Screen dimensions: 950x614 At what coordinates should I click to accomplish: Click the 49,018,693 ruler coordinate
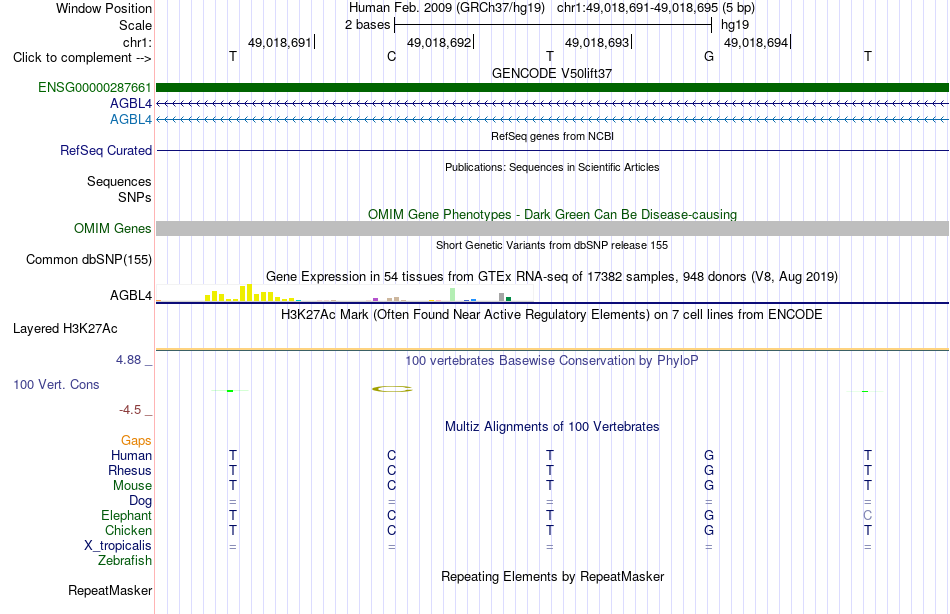[597, 42]
